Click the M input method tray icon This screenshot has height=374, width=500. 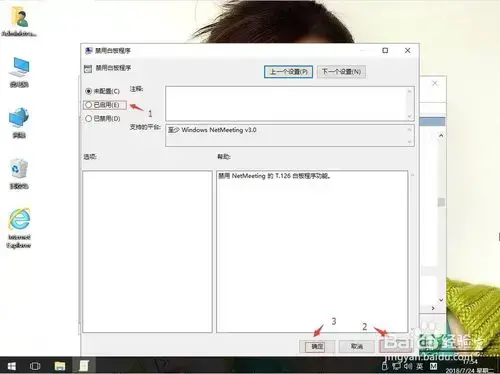coord(433,366)
